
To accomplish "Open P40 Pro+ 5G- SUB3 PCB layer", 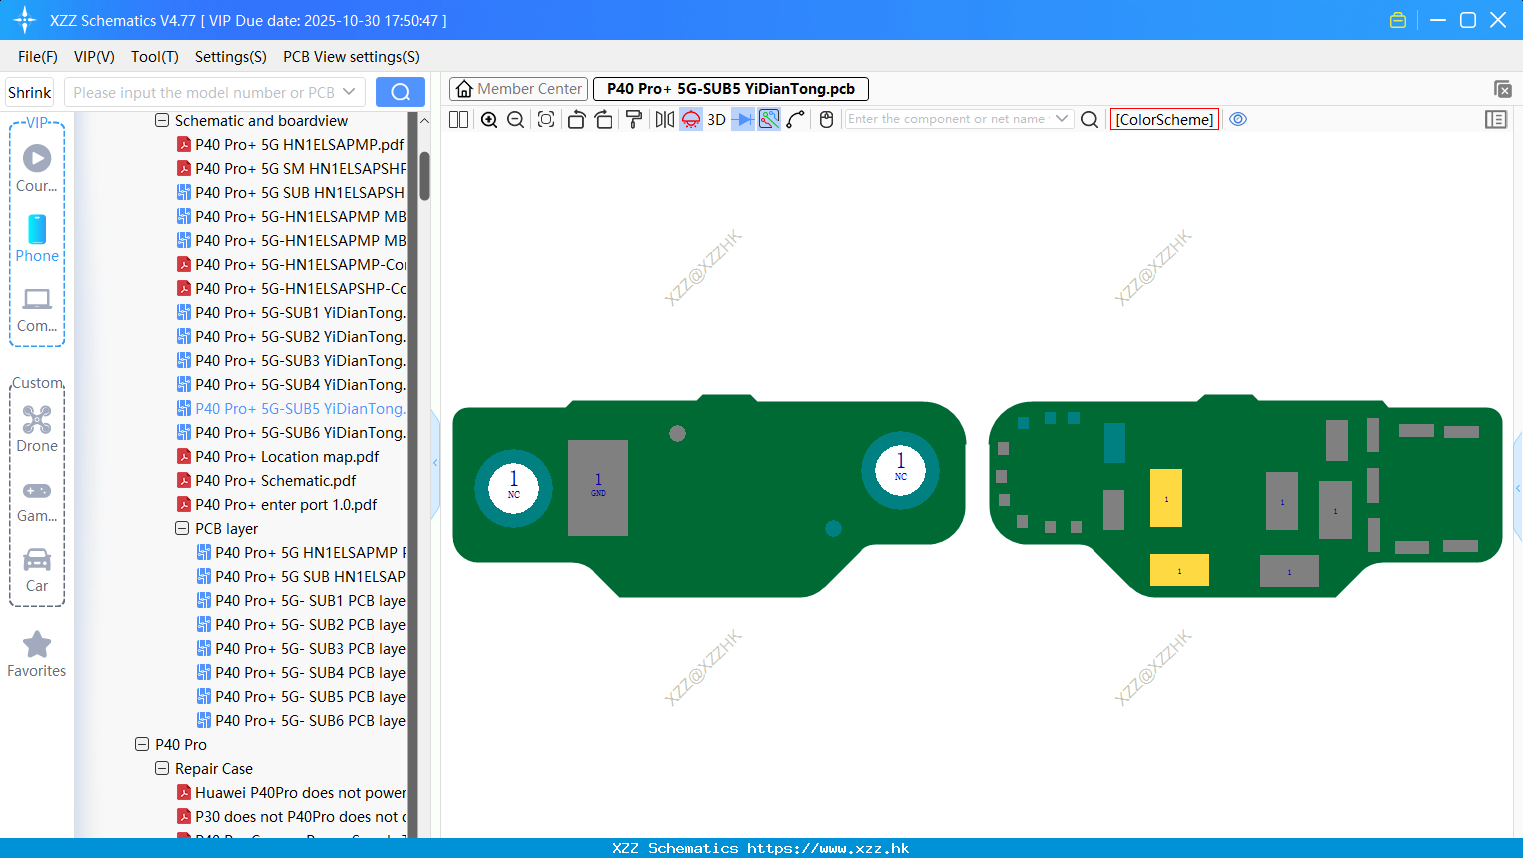I will (301, 648).
